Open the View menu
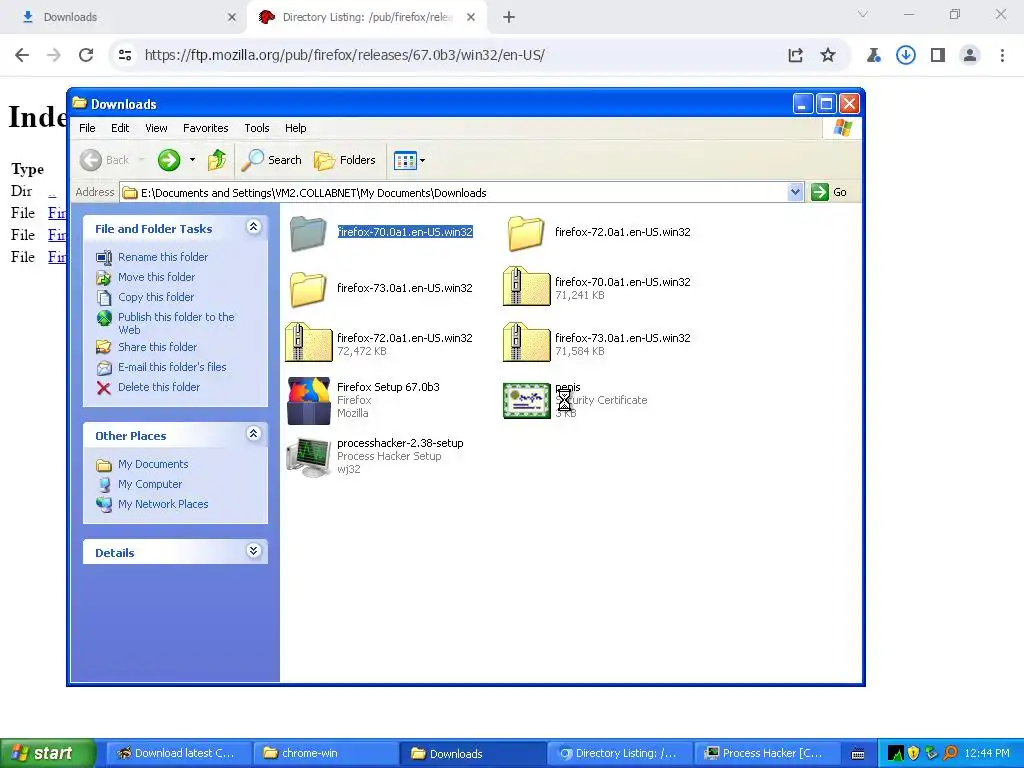 pyautogui.click(x=156, y=128)
